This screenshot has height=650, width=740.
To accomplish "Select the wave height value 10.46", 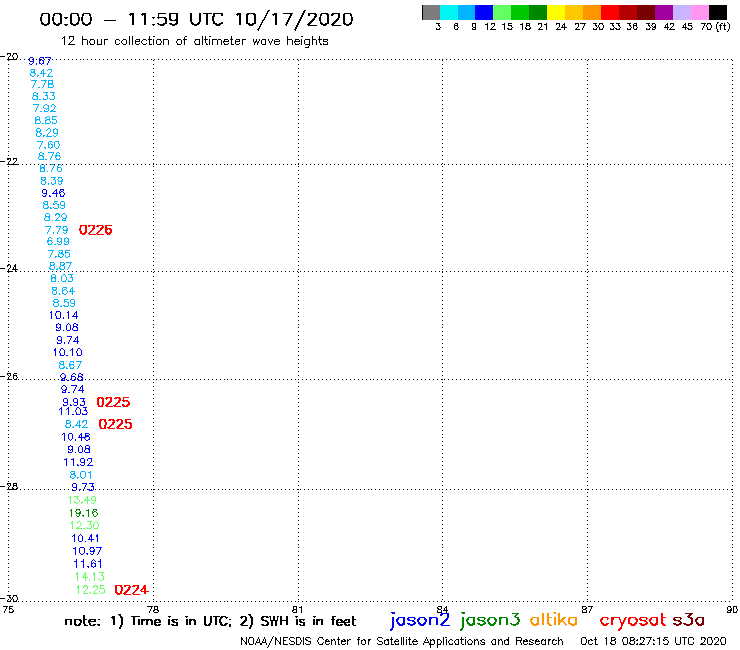I will tap(76, 437).
